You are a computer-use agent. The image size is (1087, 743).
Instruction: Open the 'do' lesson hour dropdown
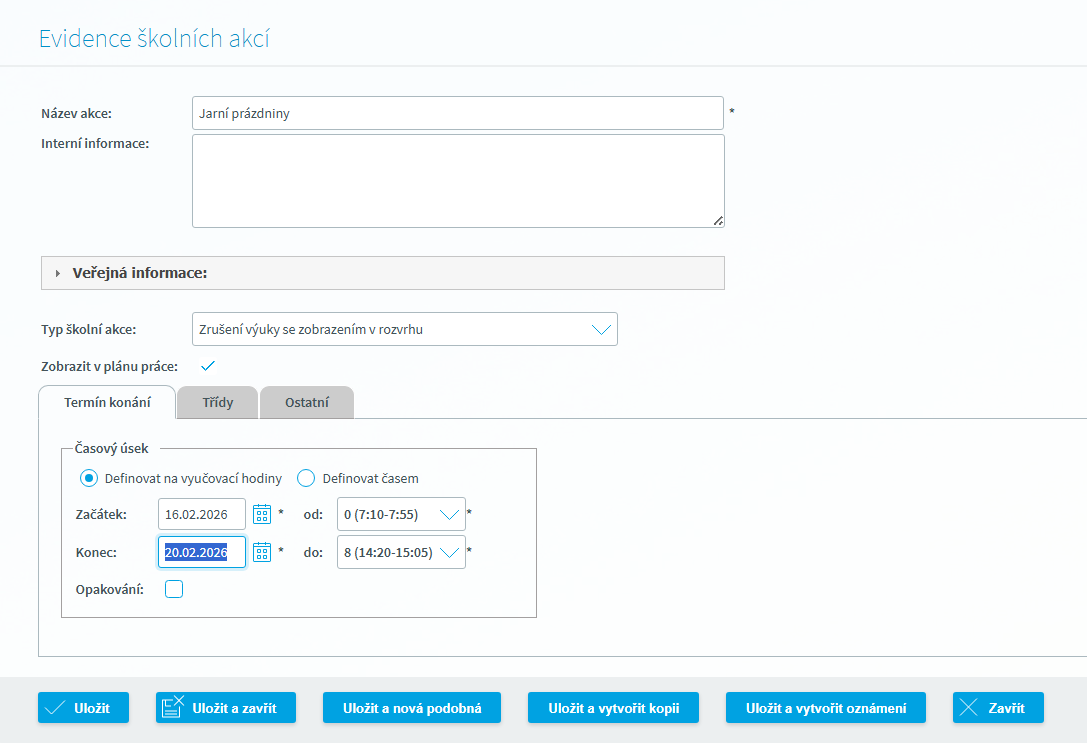click(450, 552)
